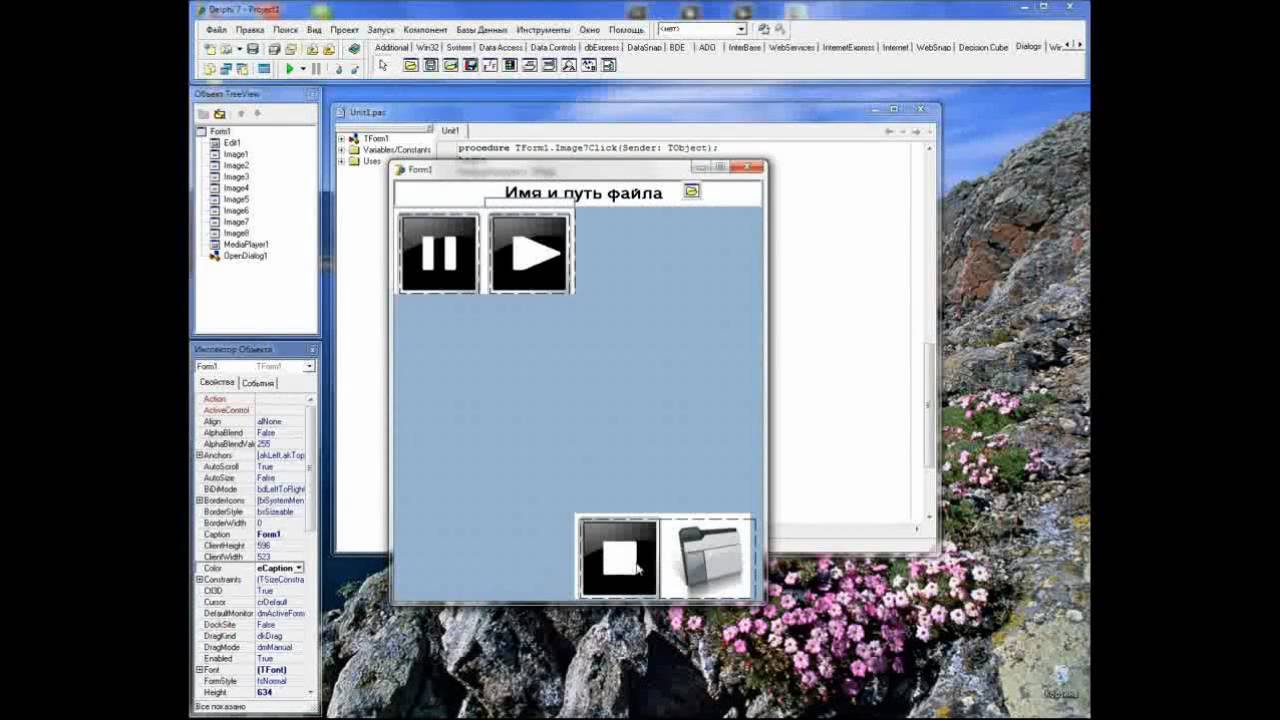The width and height of the screenshot is (1280, 720).
Task: Select the System palette tab
Action: (x=459, y=47)
